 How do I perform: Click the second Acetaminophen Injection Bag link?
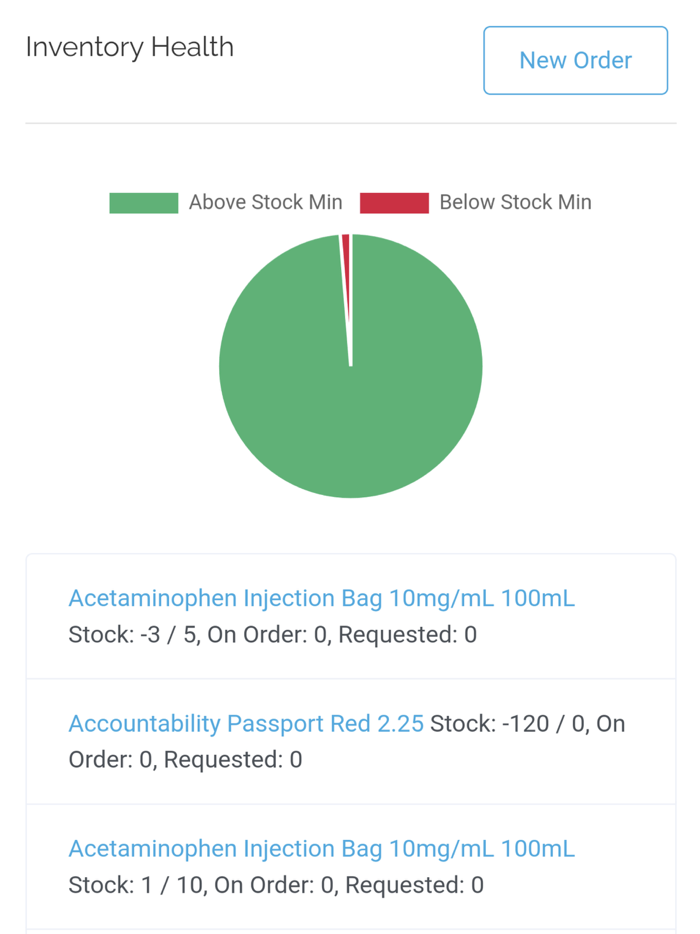[321, 848]
